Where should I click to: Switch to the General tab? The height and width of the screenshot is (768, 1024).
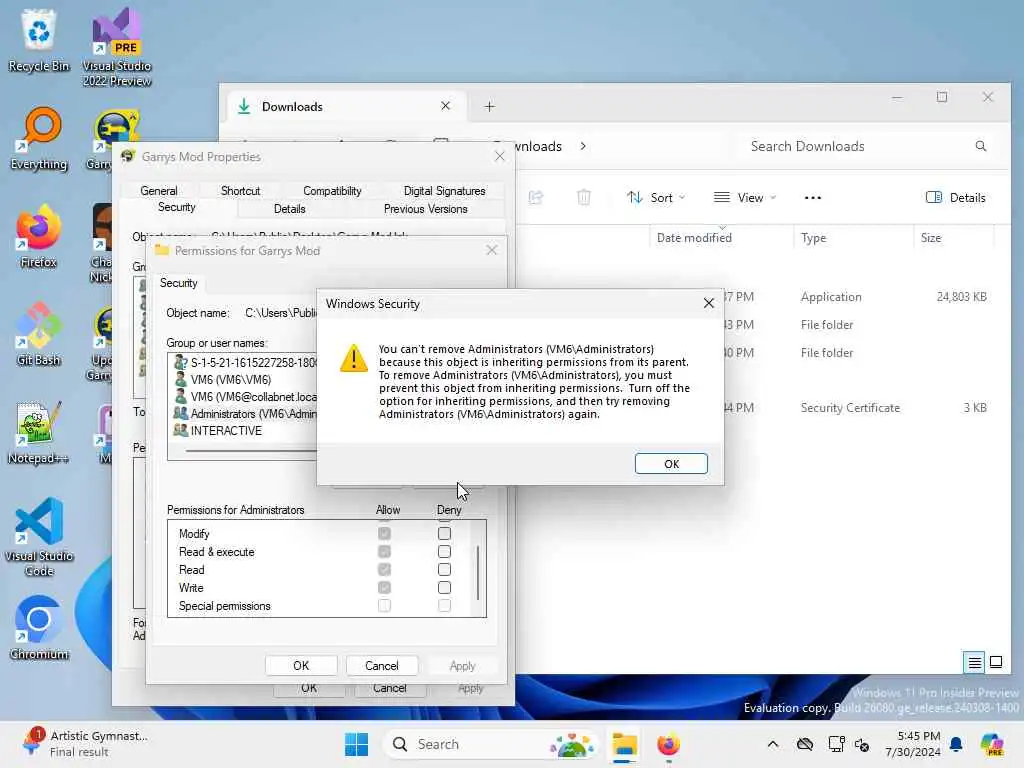[x=159, y=191]
